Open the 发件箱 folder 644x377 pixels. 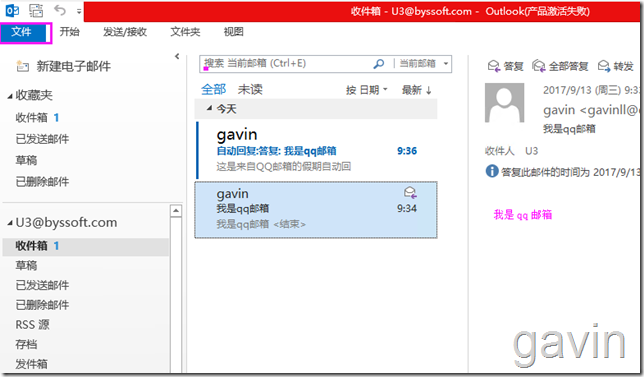point(32,364)
